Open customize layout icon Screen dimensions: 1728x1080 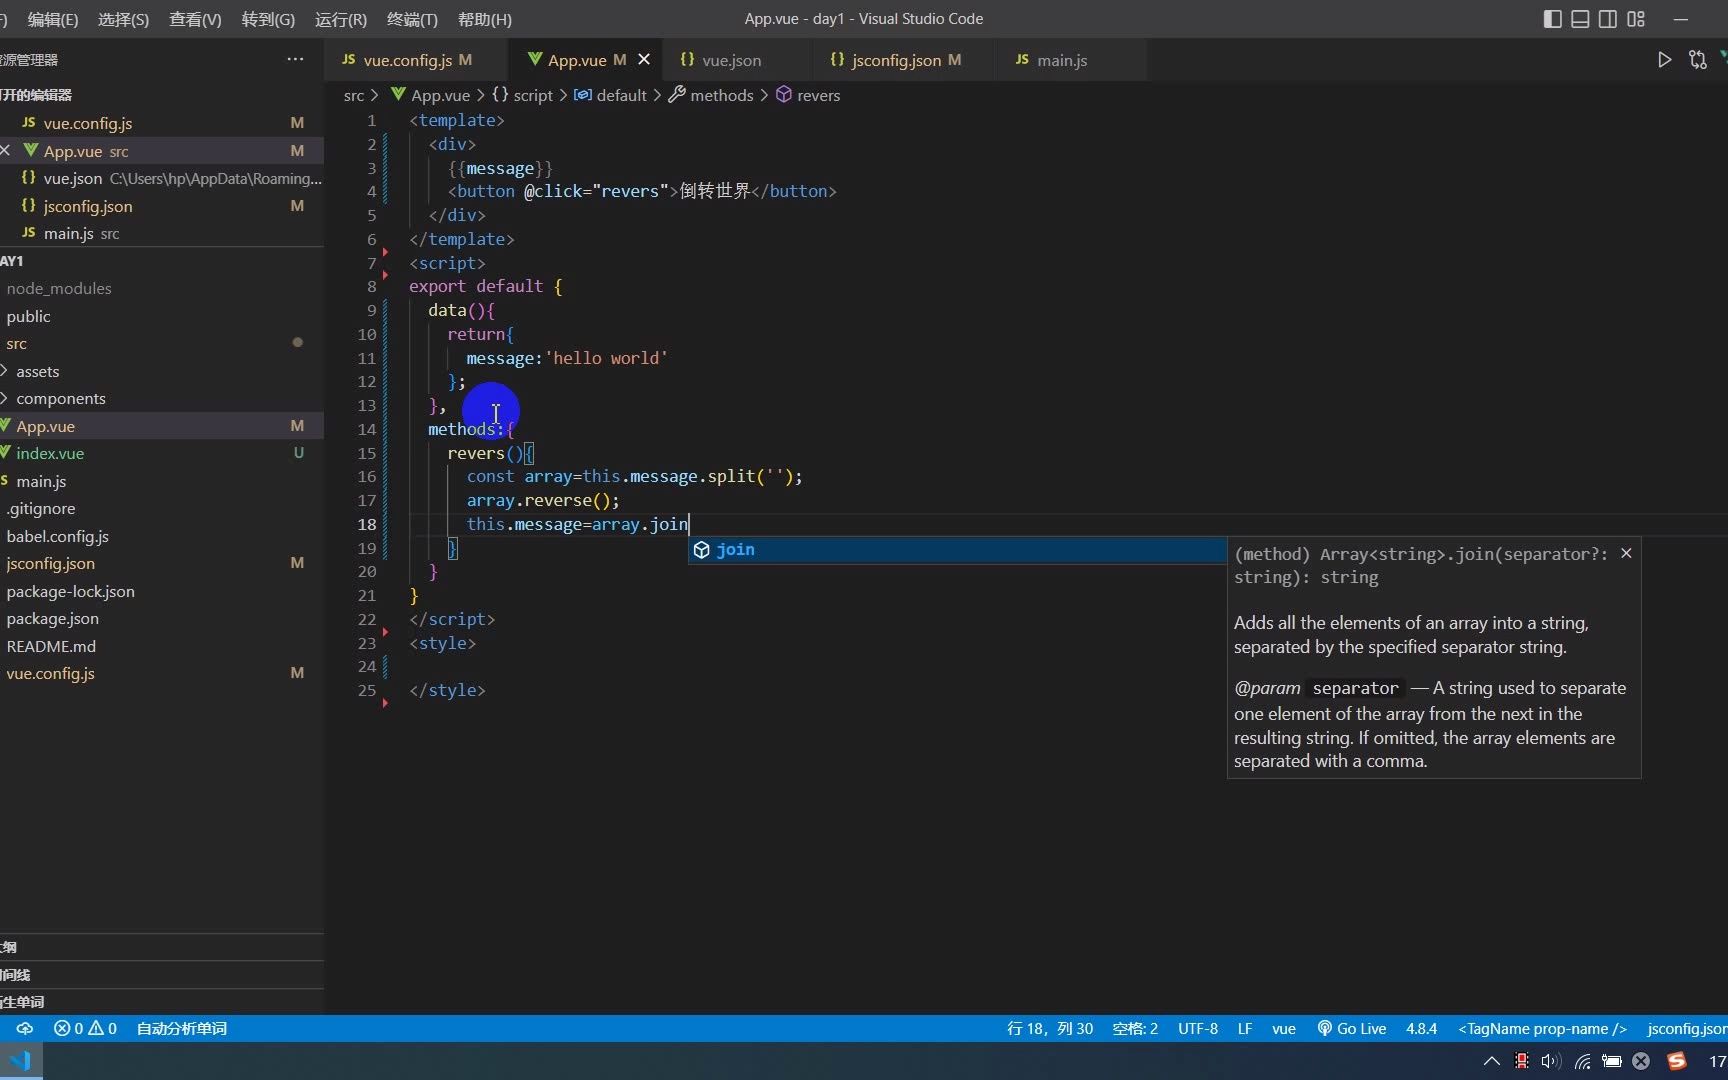coord(1636,19)
